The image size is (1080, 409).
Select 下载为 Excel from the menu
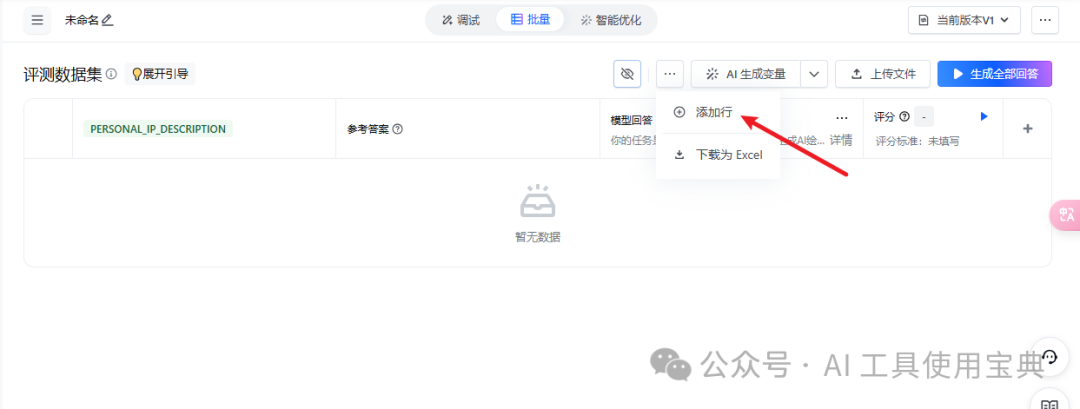tap(718, 155)
